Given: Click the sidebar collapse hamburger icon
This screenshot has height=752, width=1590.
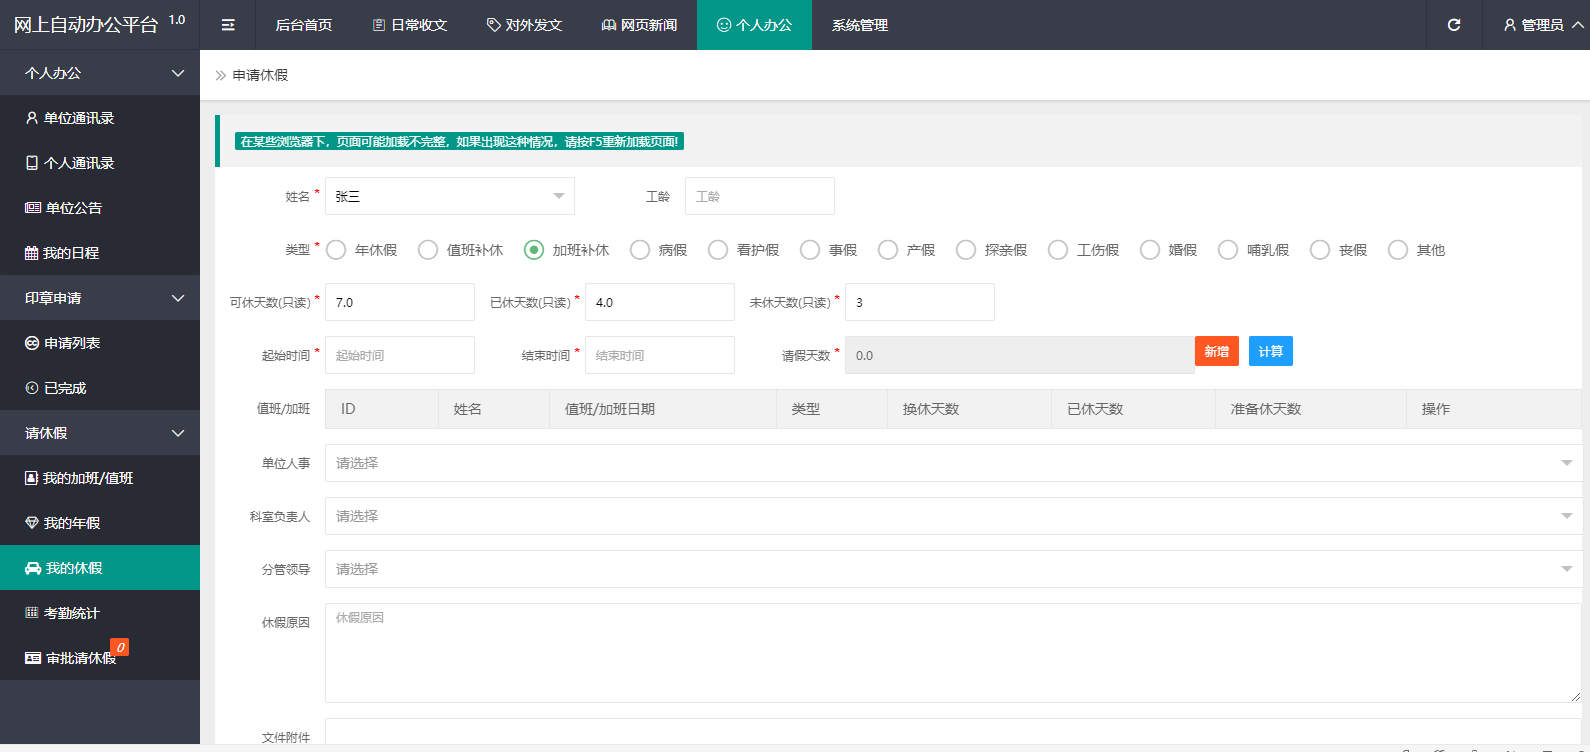Looking at the screenshot, I should 228,25.
